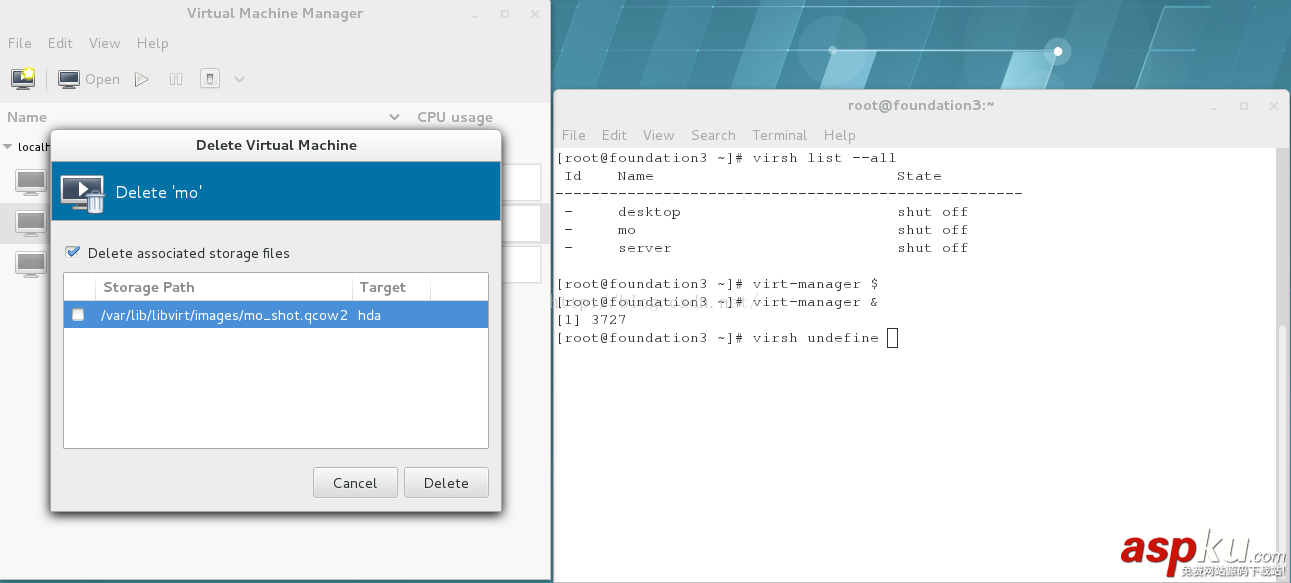Open Edit menu in Virtual Machine Manager
Screen dimensions: 1291x583
(60, 43)
